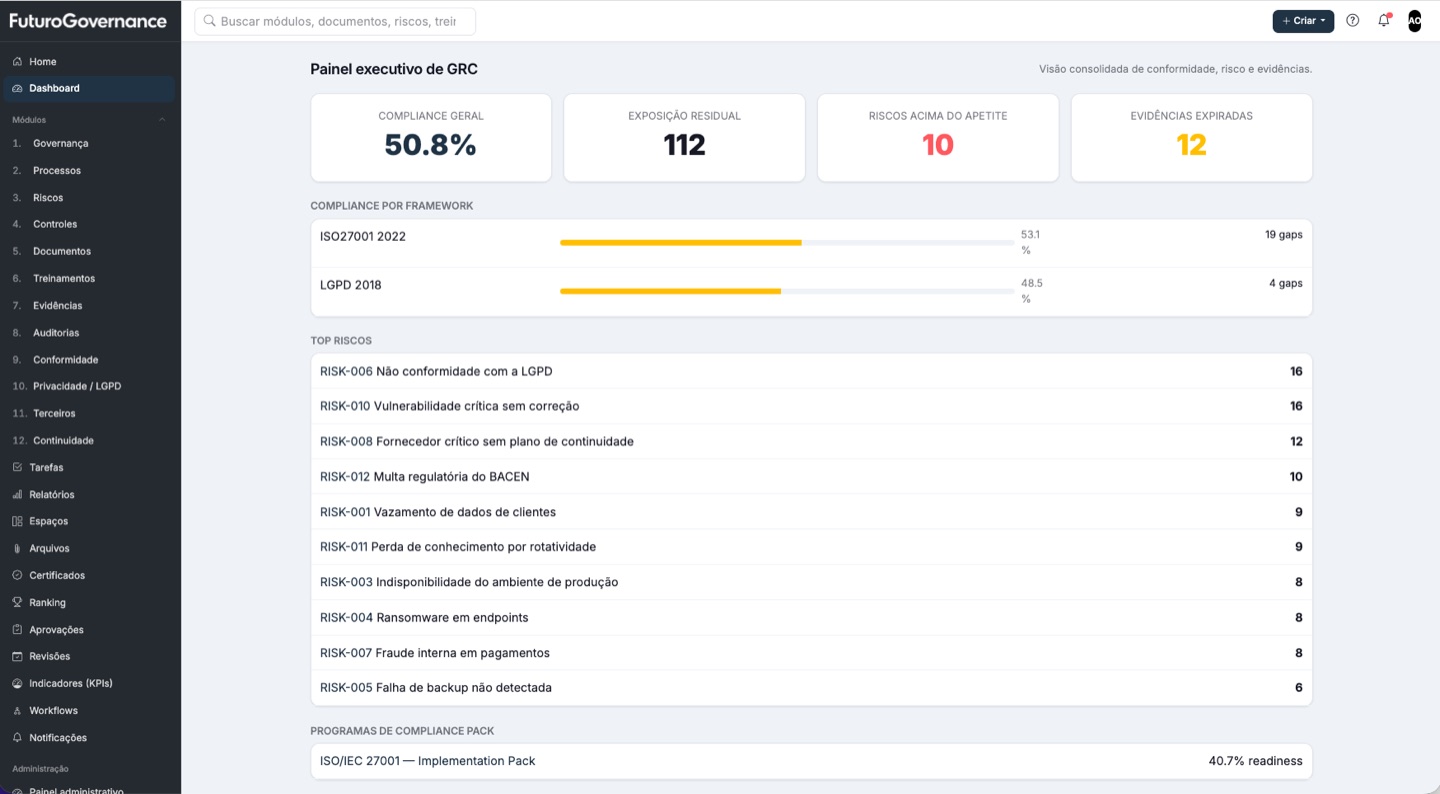The image size is (1440, 794).
Task: Click the Revisões calendar icon
Action: pyautogui.click(x=17, y=657)
